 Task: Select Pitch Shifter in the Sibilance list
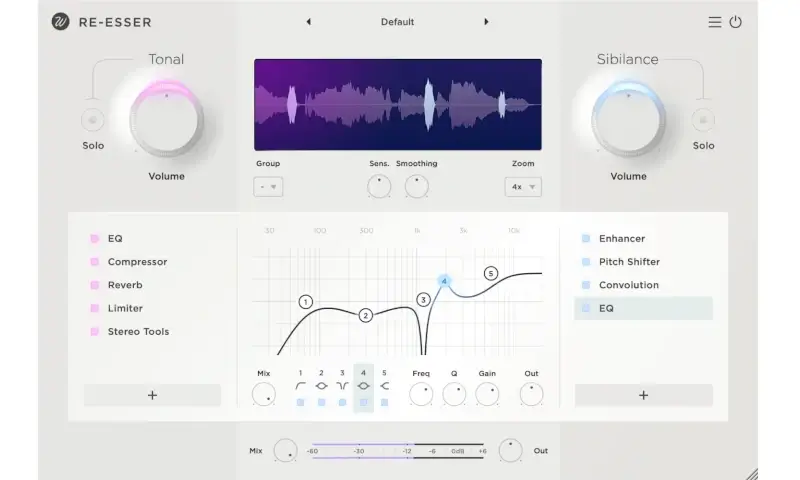[629, 262]
